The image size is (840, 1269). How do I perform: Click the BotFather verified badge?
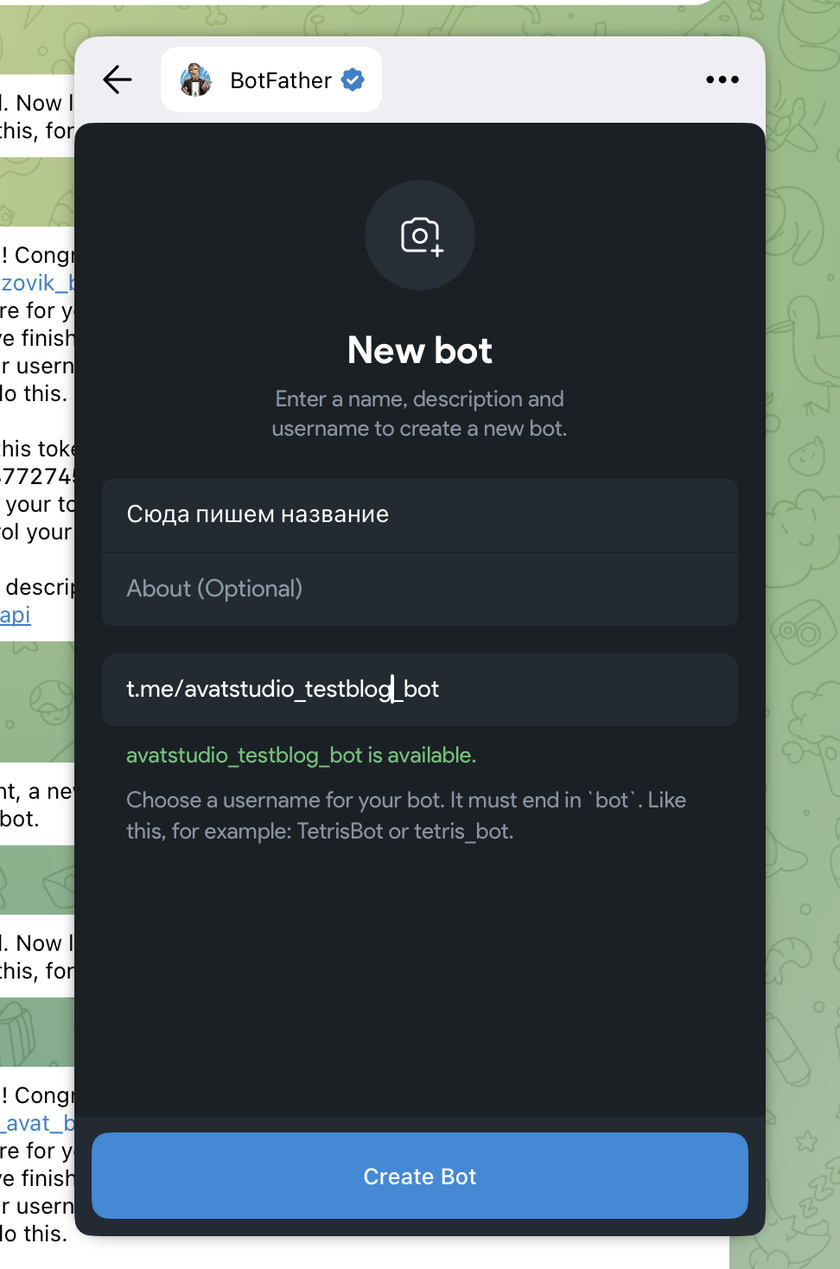coord(352,80)
